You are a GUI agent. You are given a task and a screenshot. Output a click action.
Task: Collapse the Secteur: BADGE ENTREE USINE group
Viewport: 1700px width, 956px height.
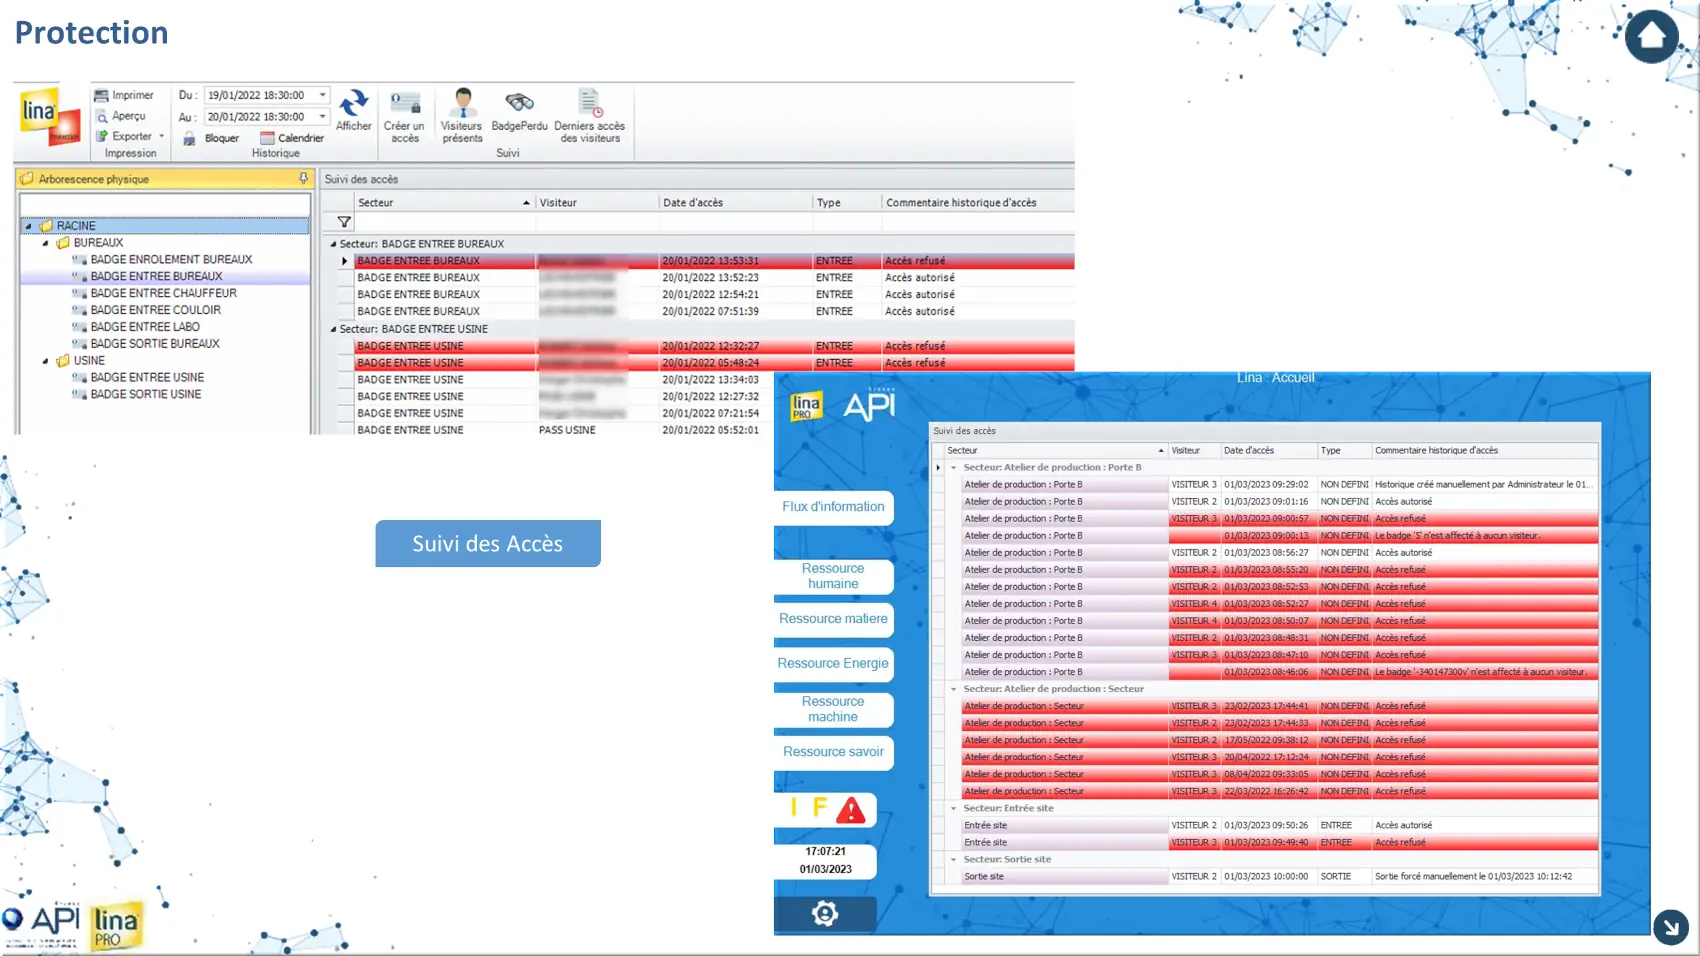coord(334,329)
